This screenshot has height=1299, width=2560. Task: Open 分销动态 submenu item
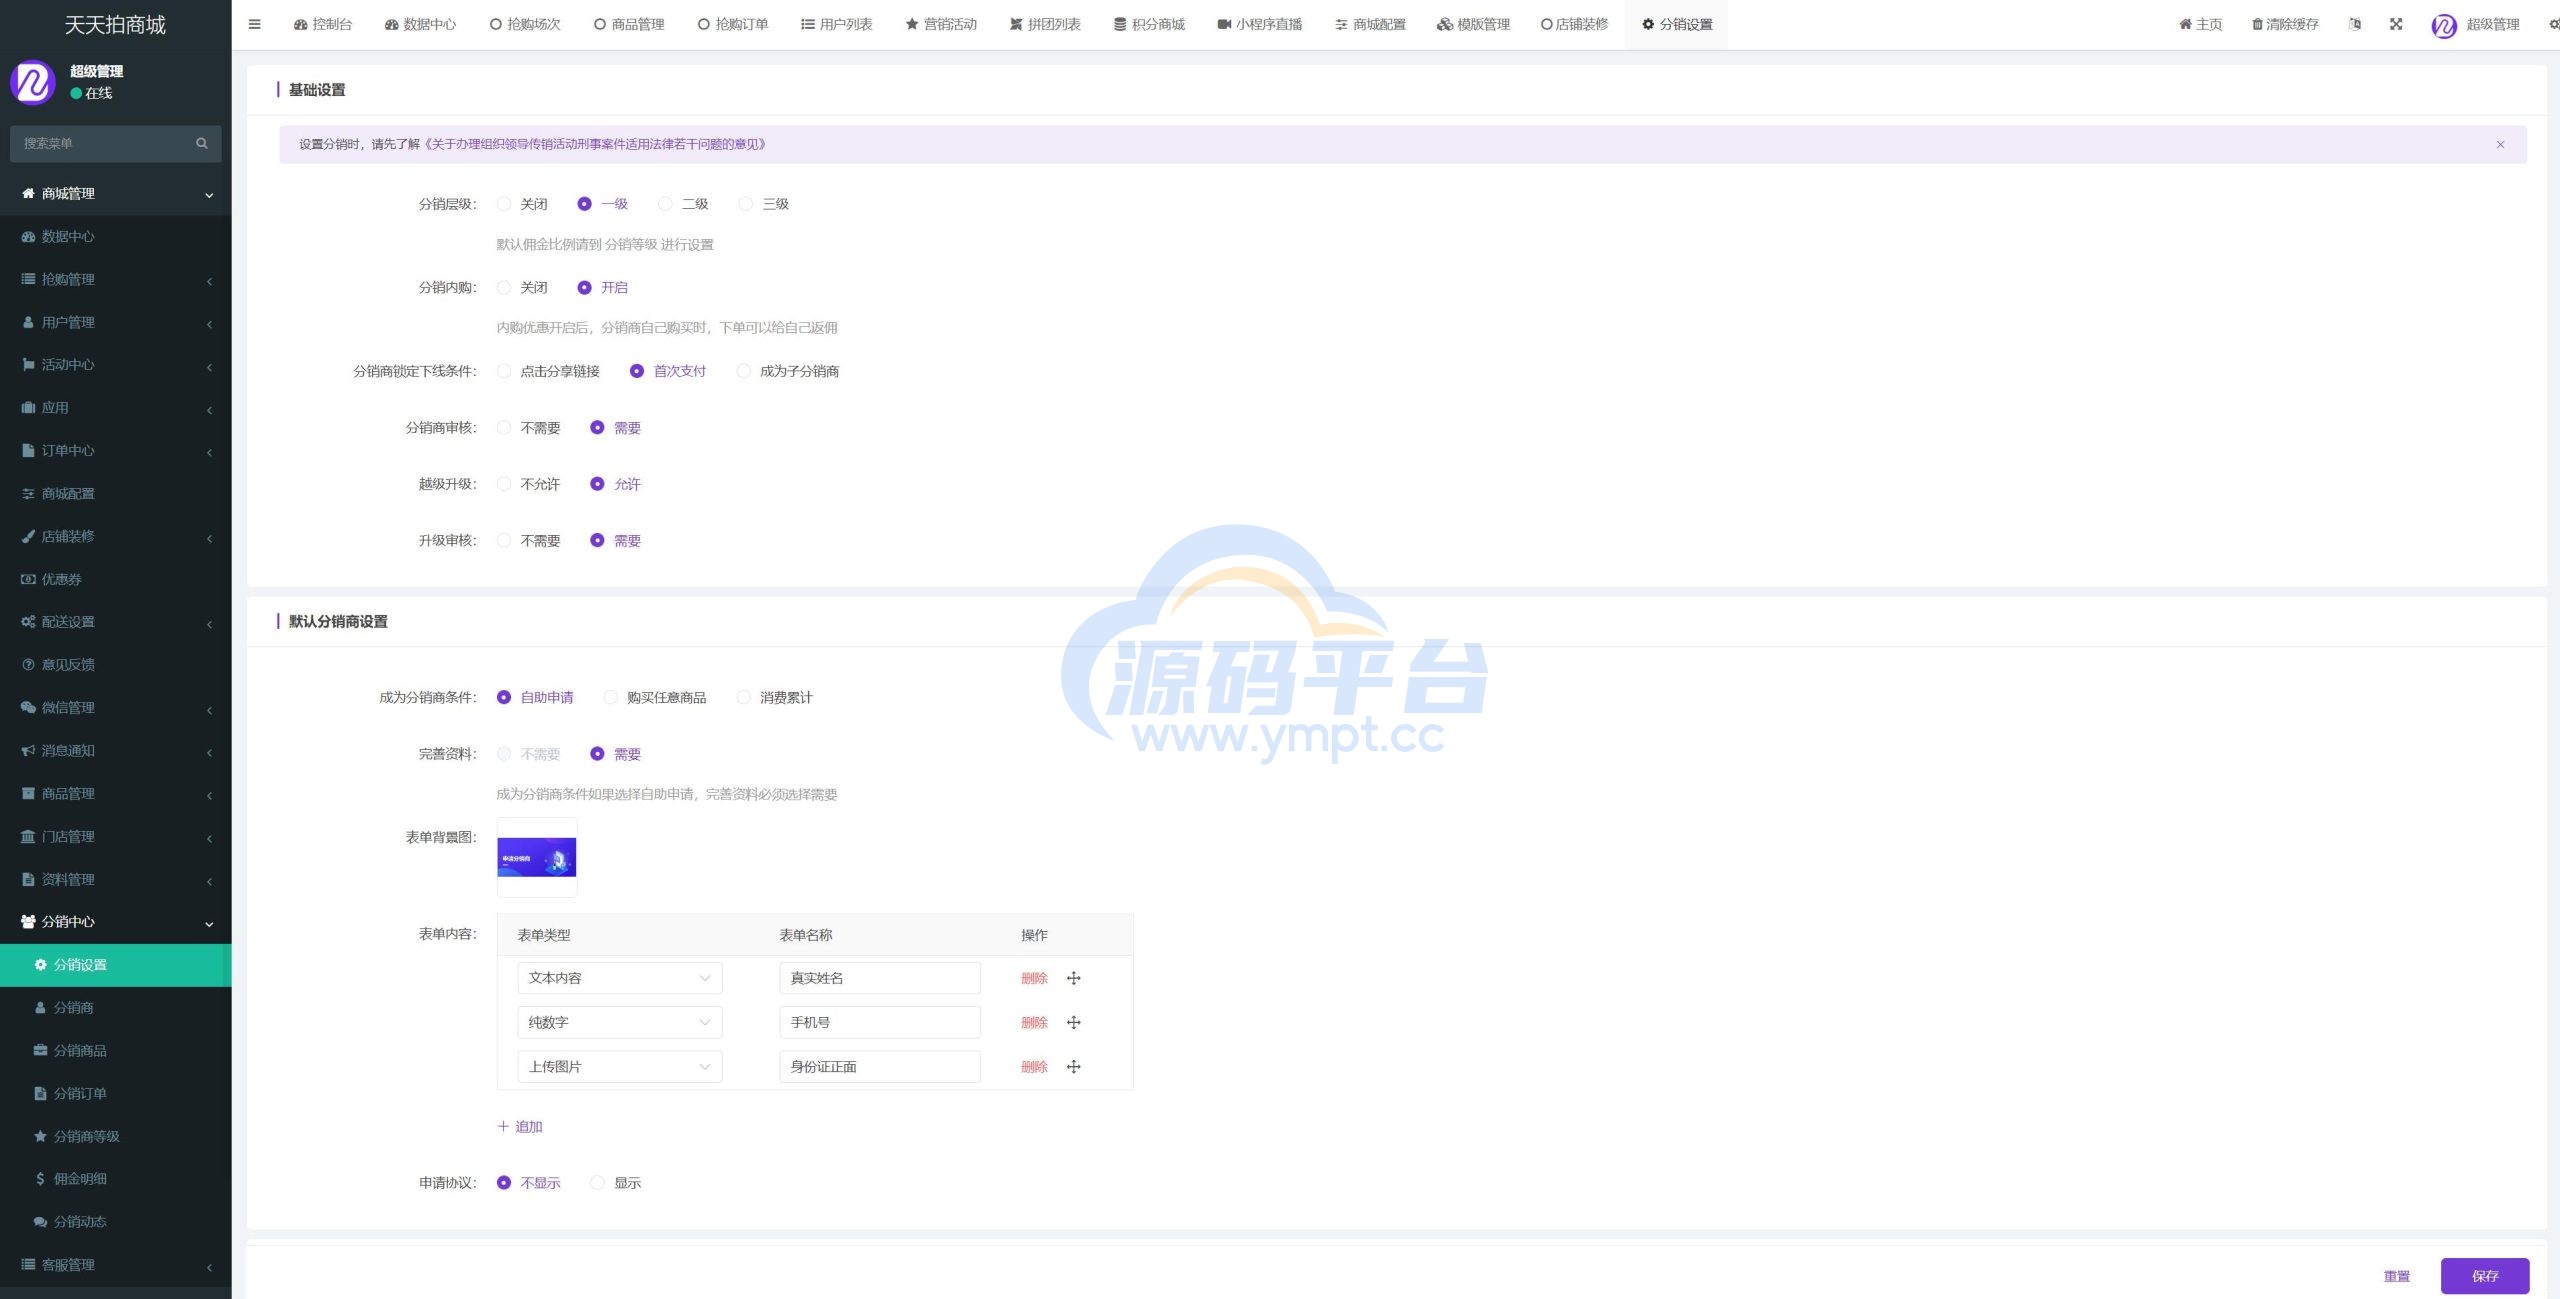[x=116, y=1221]
